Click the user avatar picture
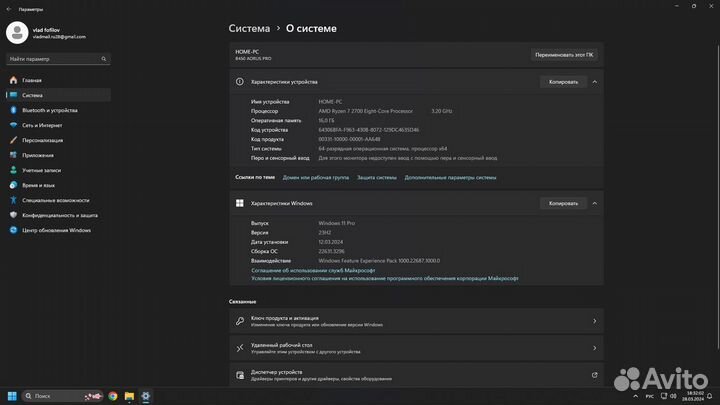Screen dimensions: 720x405 click(17, 33)
